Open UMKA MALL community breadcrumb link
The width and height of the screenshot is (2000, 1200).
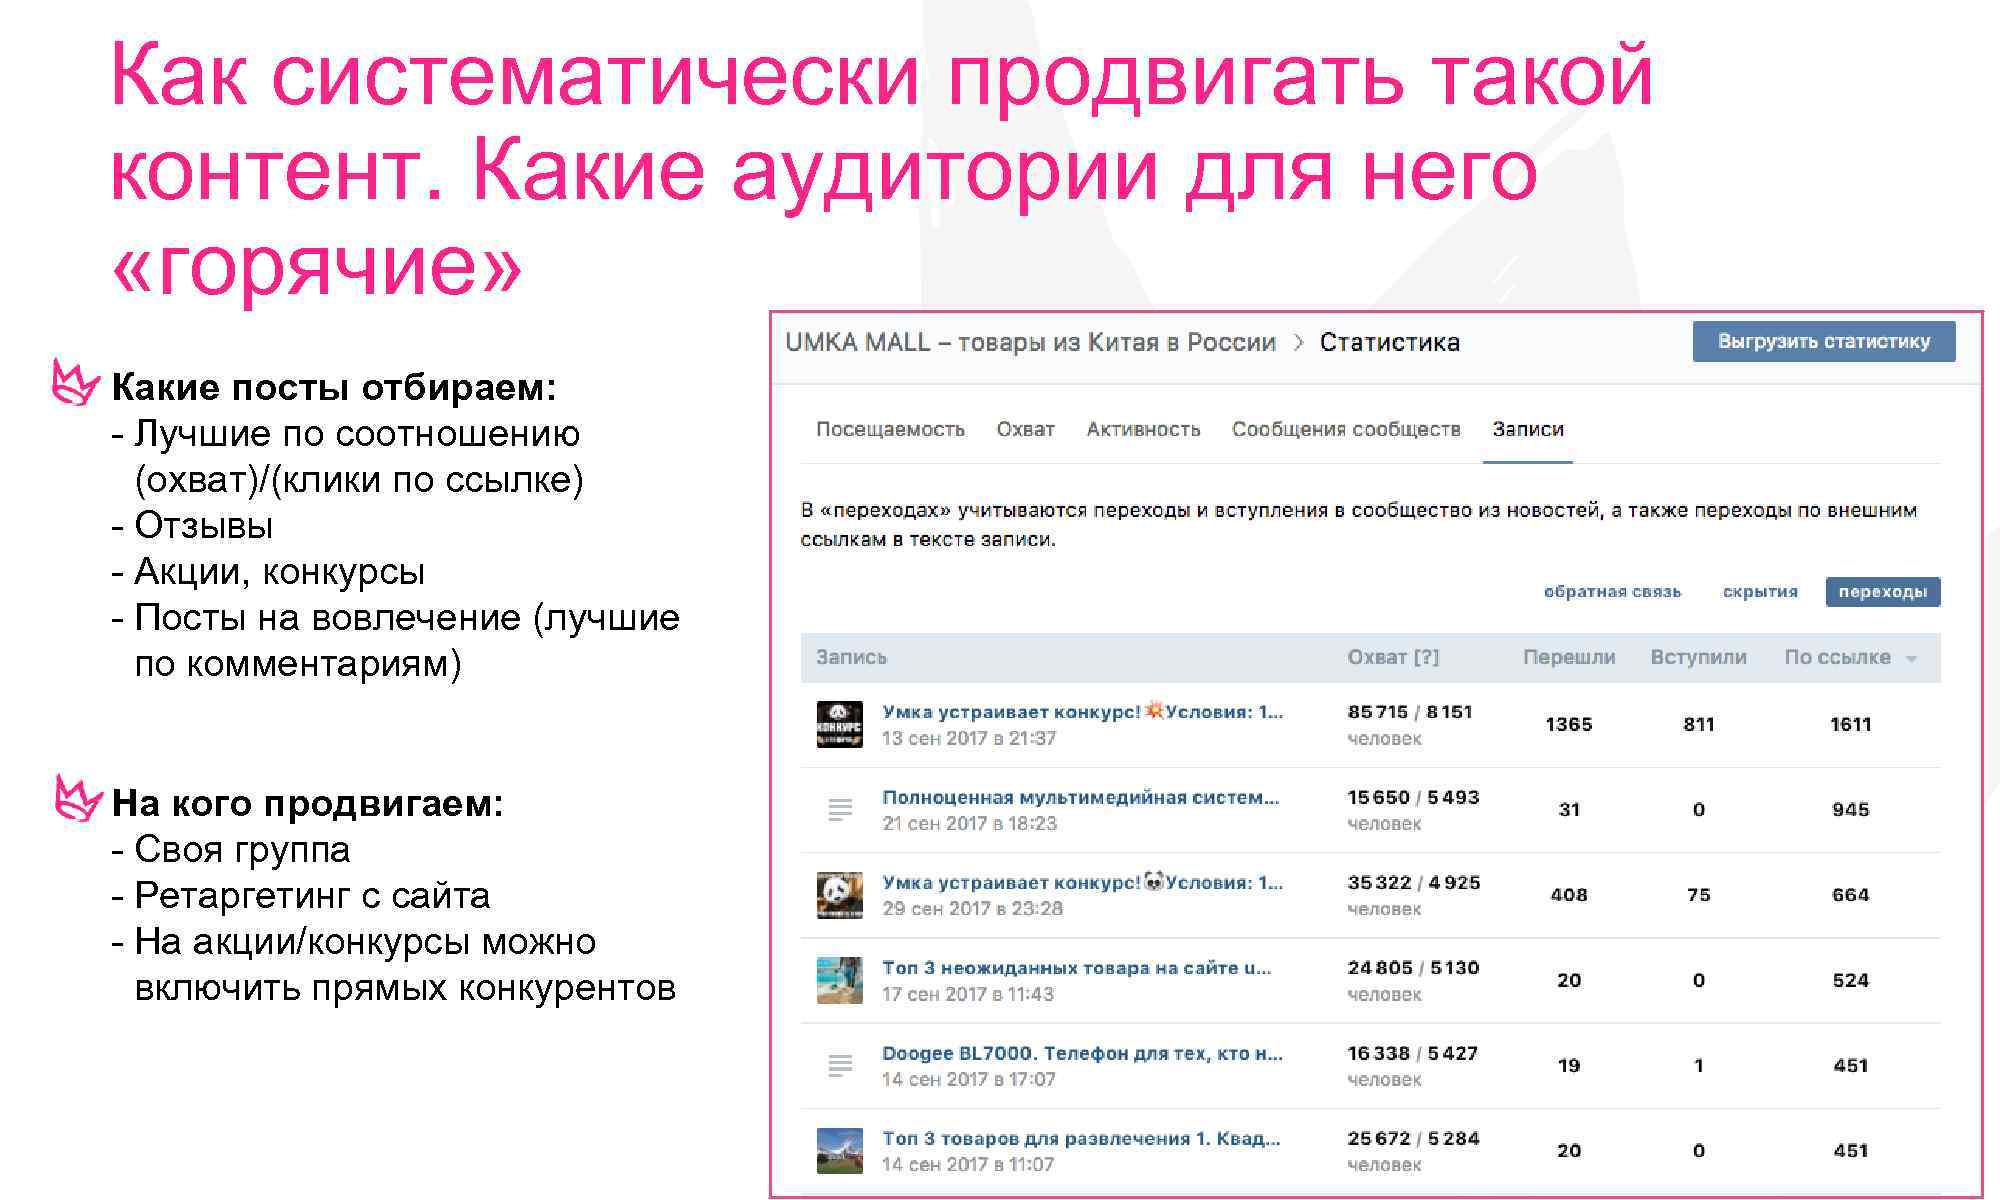click(x=1030, y=343)
